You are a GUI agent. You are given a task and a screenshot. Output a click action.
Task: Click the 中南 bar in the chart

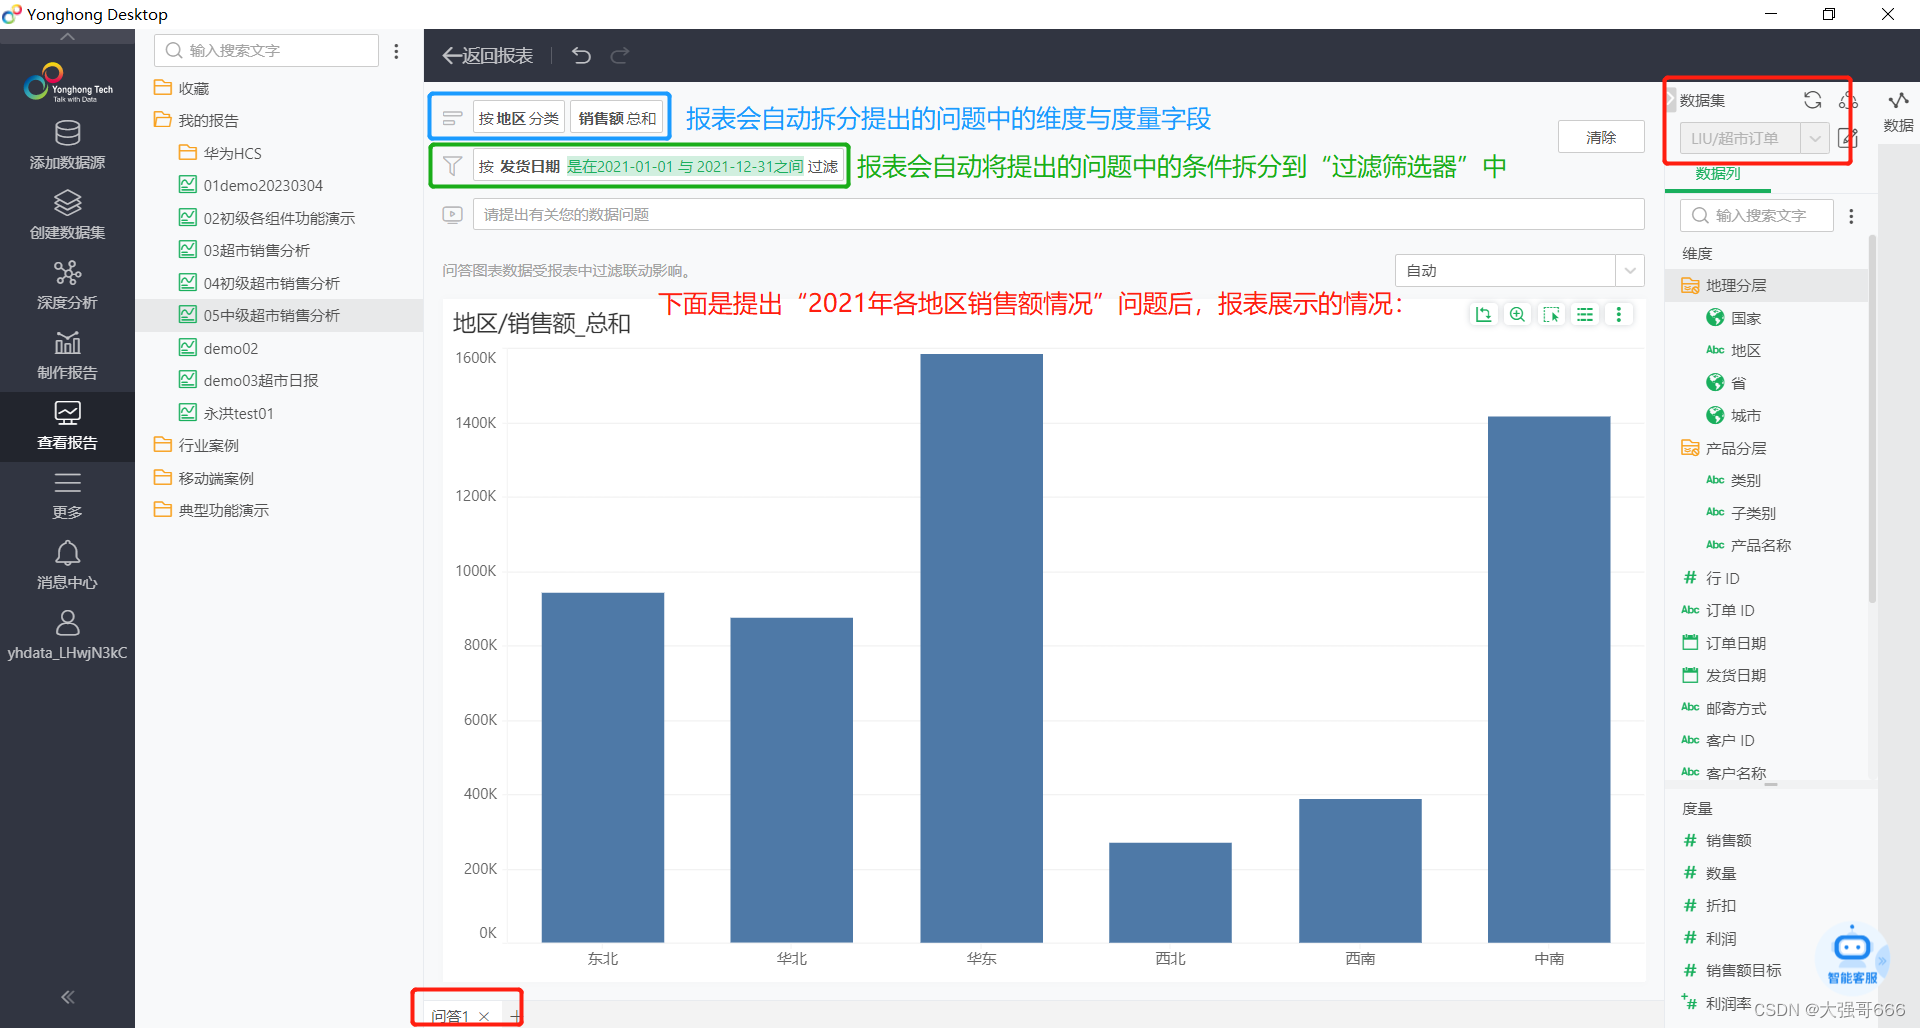pyautogui.click(x=1549, y=679)
